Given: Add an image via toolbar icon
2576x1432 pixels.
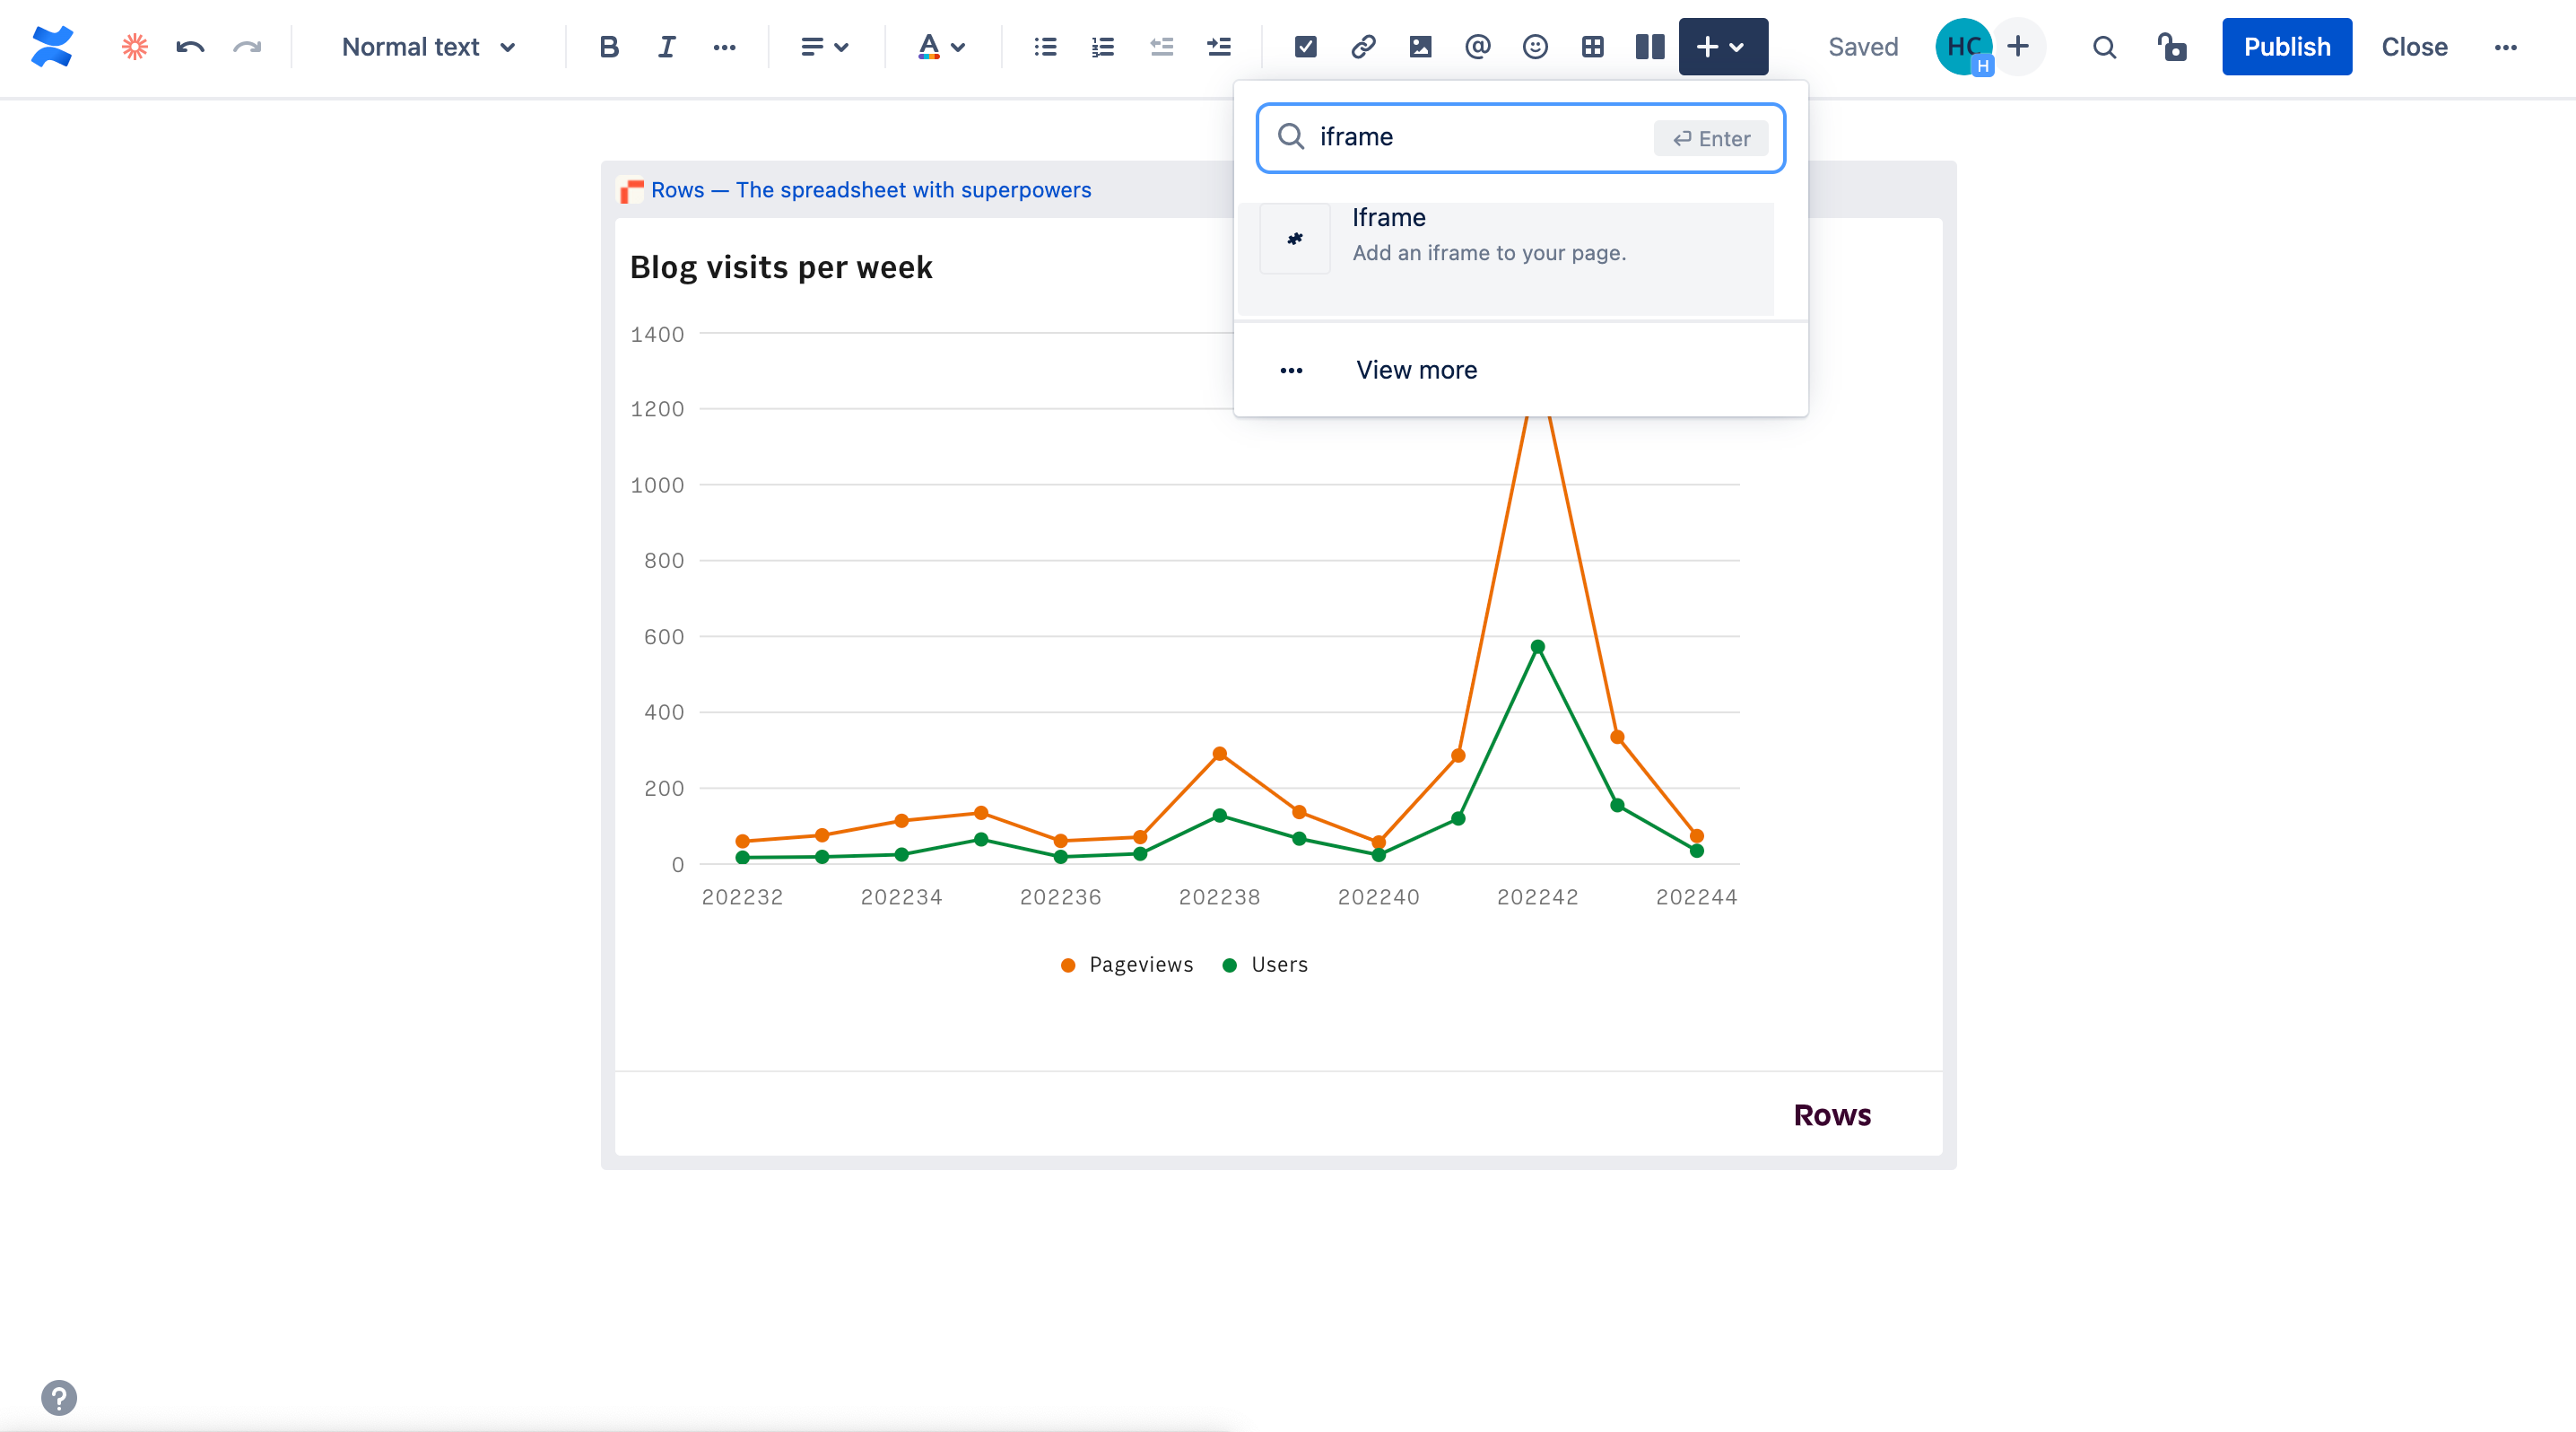Looking at the screenshot, I should click(x=1420, y=47).
